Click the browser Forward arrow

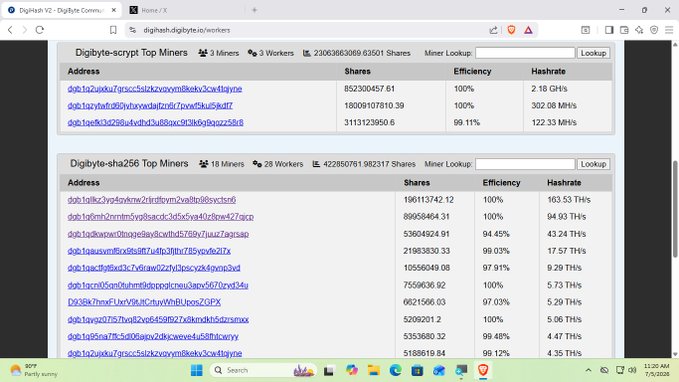tap(25, 30)
